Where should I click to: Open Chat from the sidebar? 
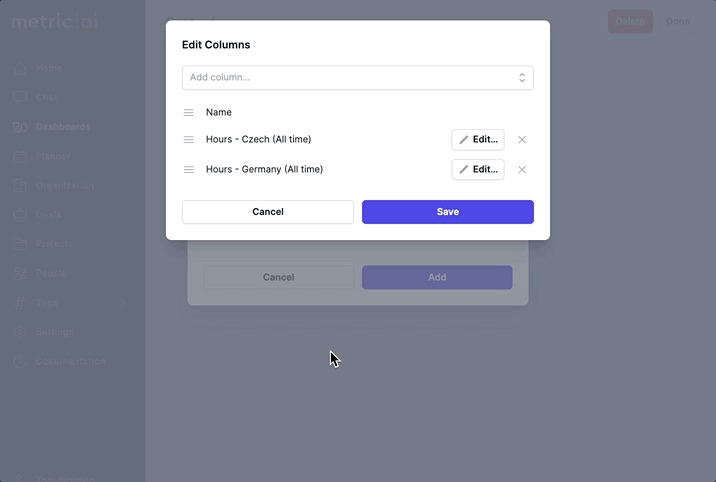coord(46,98)
